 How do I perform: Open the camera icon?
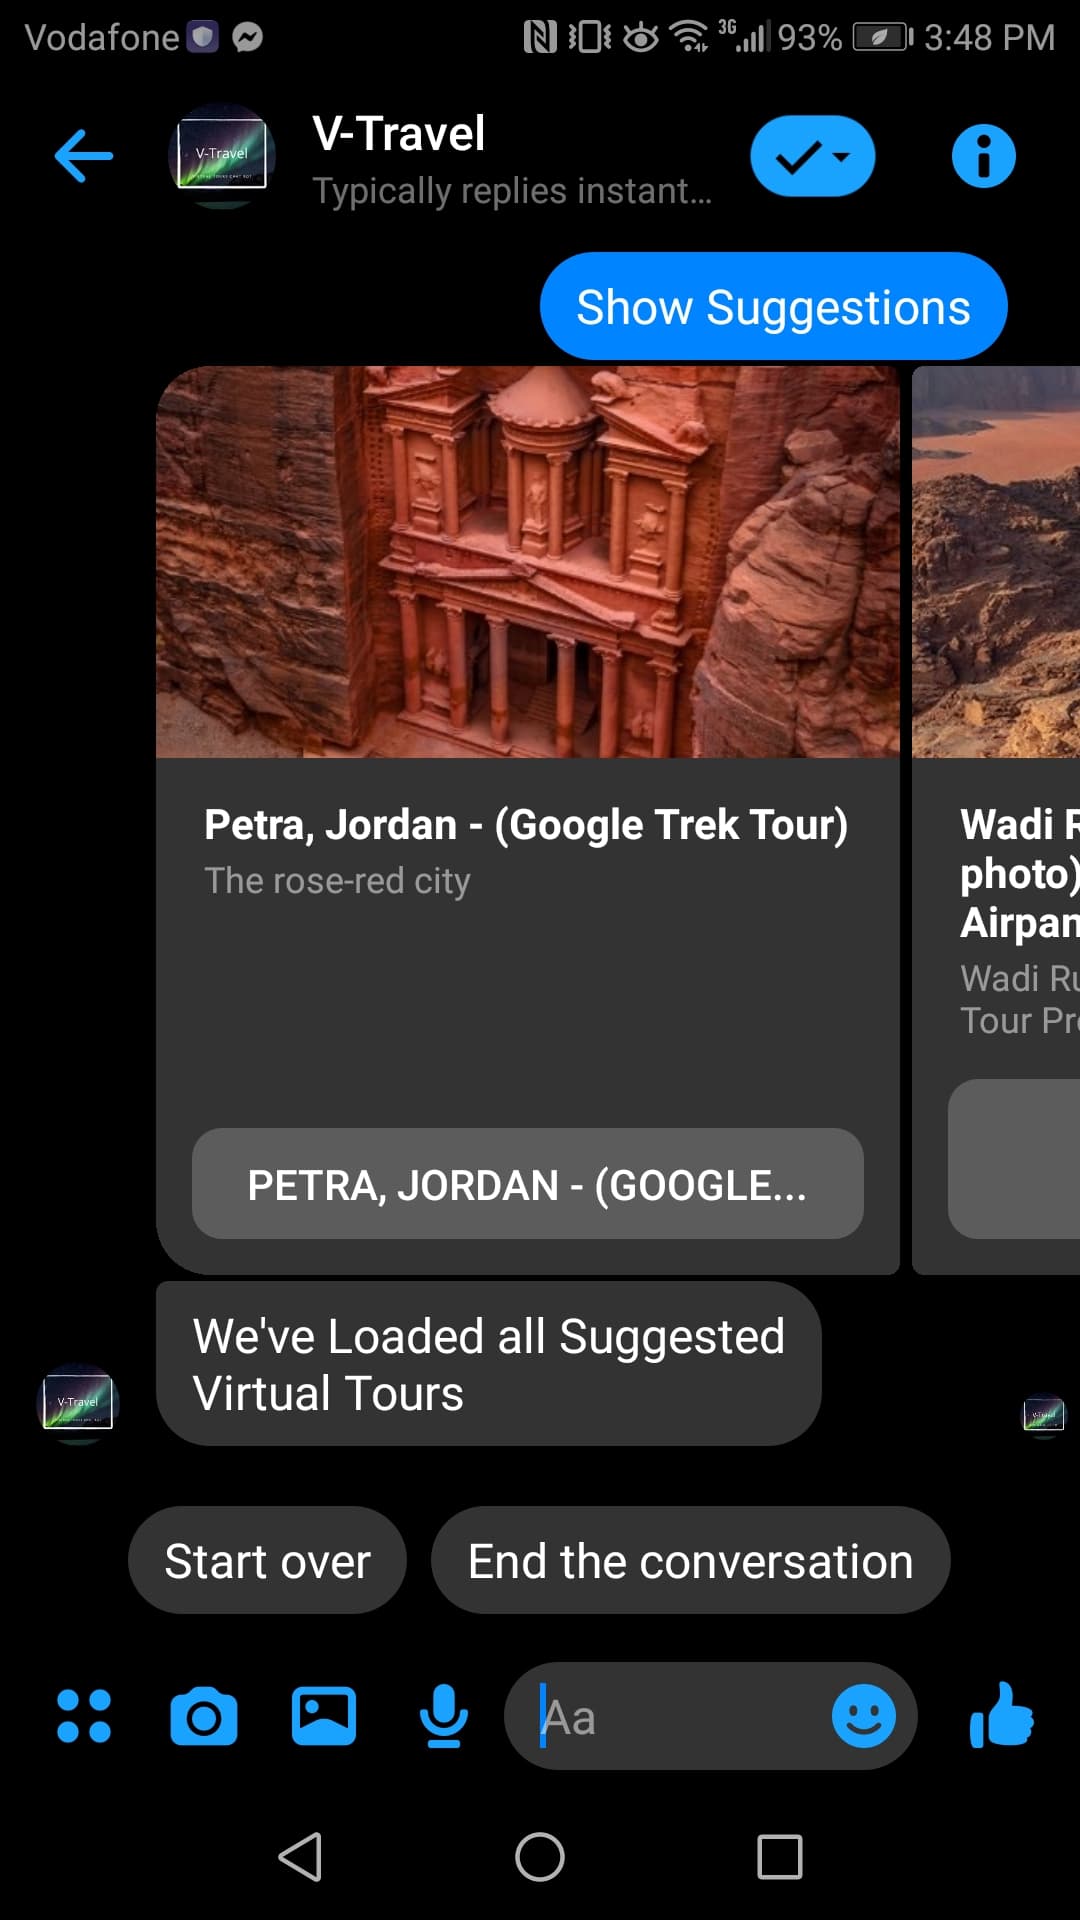tap(204, 1716)
